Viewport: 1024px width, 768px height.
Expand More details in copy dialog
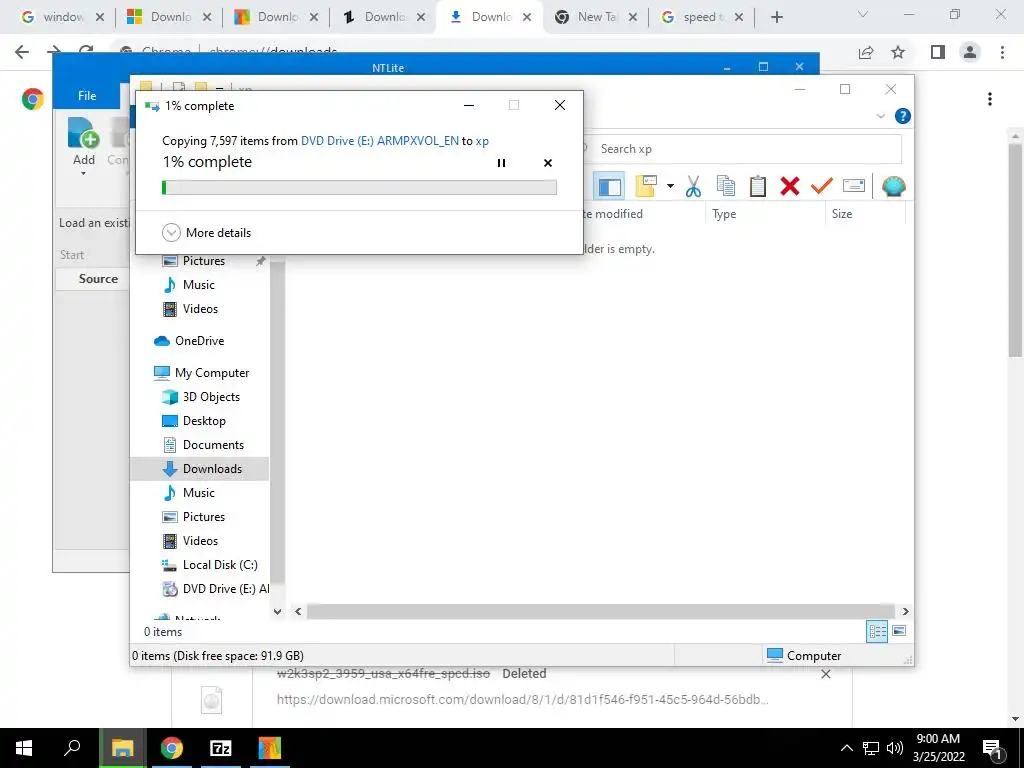[206, 232]
